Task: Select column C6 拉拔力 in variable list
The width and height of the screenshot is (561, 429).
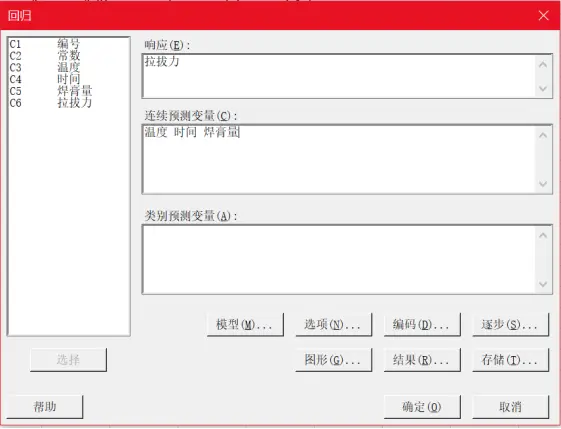Action: (x=68, y=103)
